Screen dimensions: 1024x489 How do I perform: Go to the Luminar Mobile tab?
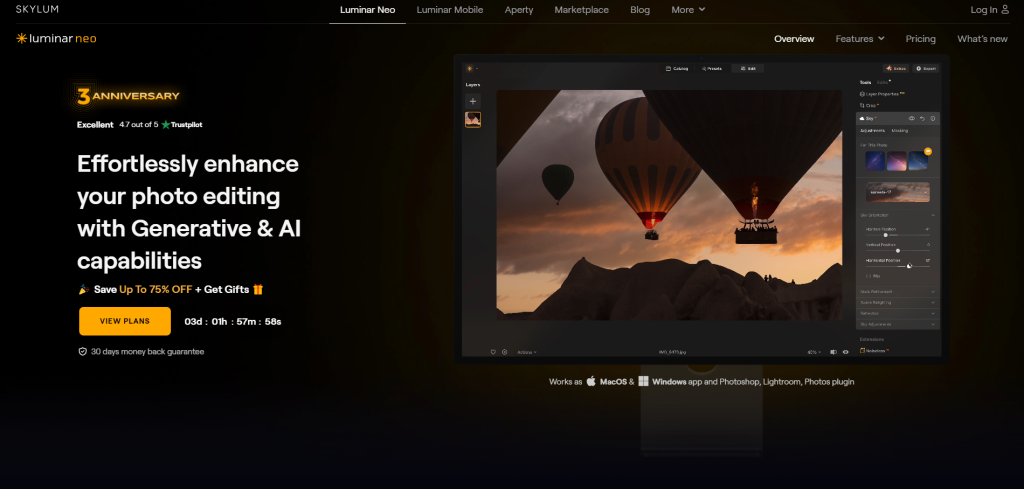click(450, 10)
